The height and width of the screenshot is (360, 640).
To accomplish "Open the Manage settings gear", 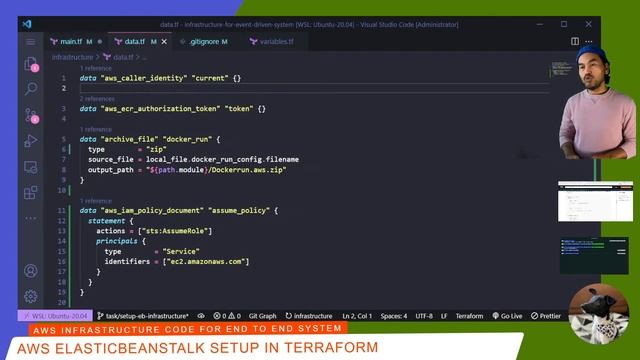I will 31,296.
